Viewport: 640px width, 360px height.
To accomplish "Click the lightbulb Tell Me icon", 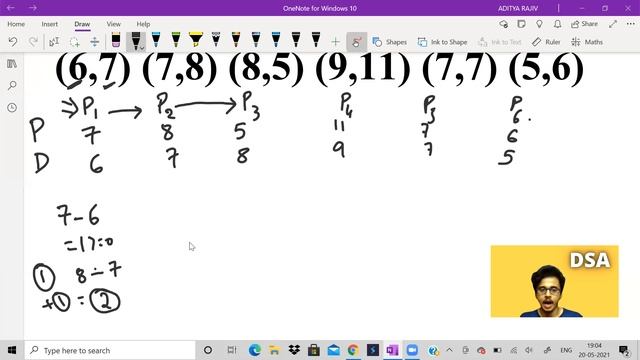I will coord(539,24).
